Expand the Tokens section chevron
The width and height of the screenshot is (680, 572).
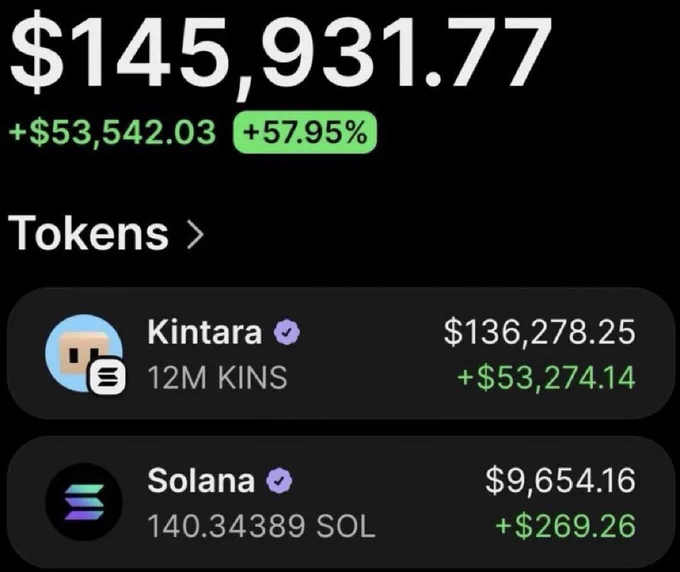tap(195, 235)
